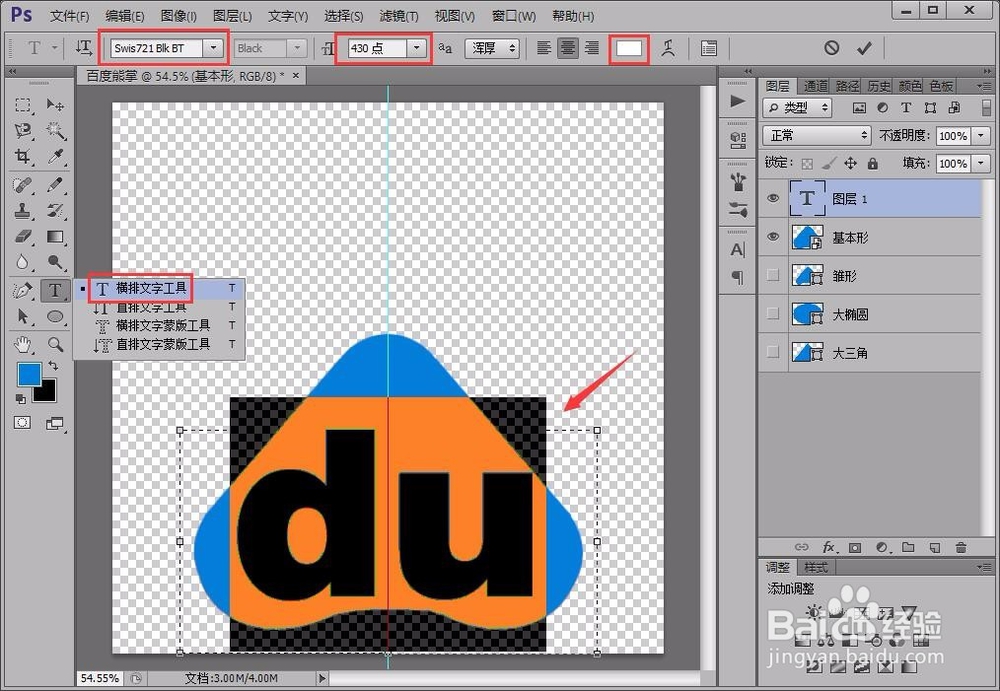Image resolution: width=1000 pixels, height=691 pixels.
Task: Click the blue foreground color swatch
Action: [29, 375]
